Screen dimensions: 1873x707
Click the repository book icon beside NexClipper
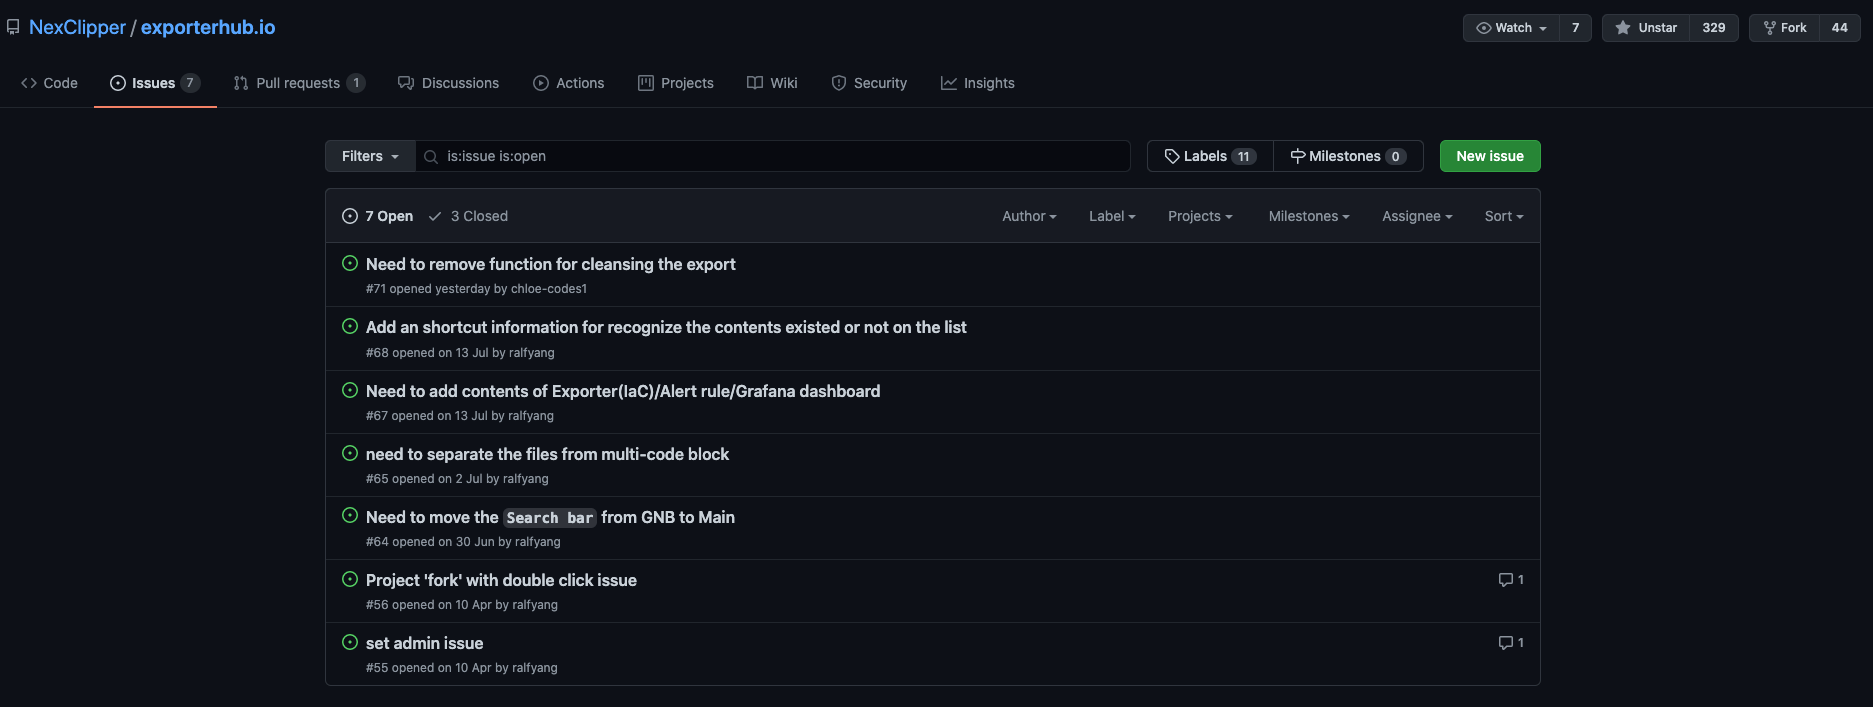[13, 28]
